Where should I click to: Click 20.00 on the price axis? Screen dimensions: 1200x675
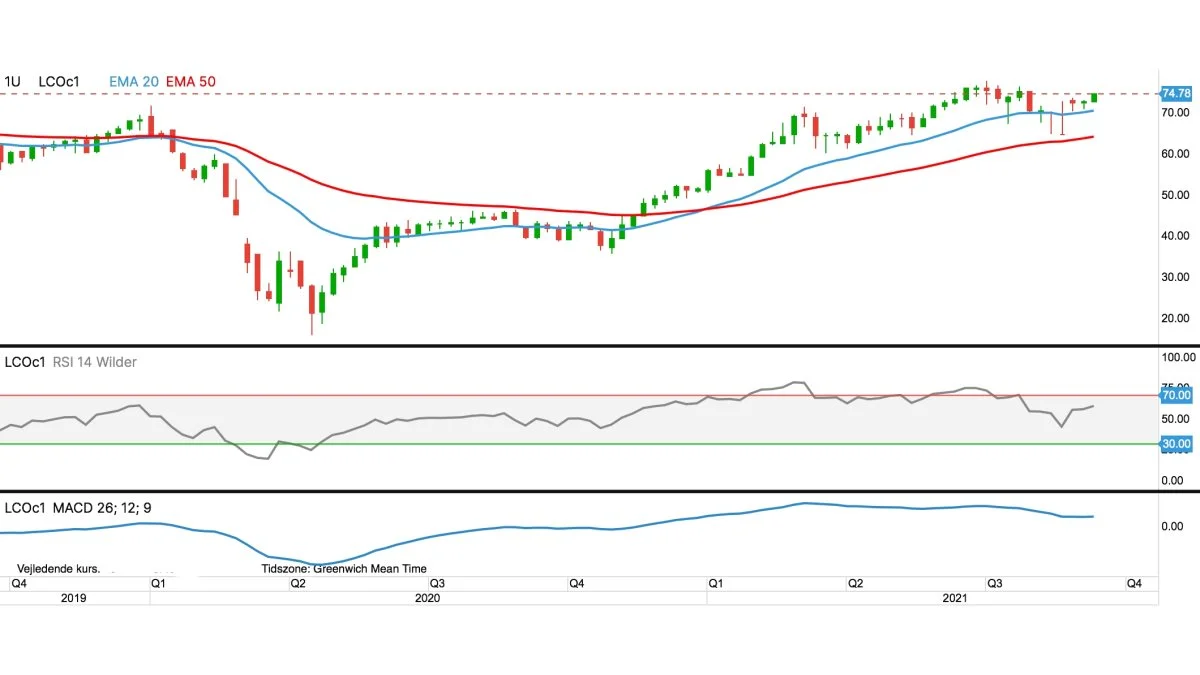(x=1176, y=318)
